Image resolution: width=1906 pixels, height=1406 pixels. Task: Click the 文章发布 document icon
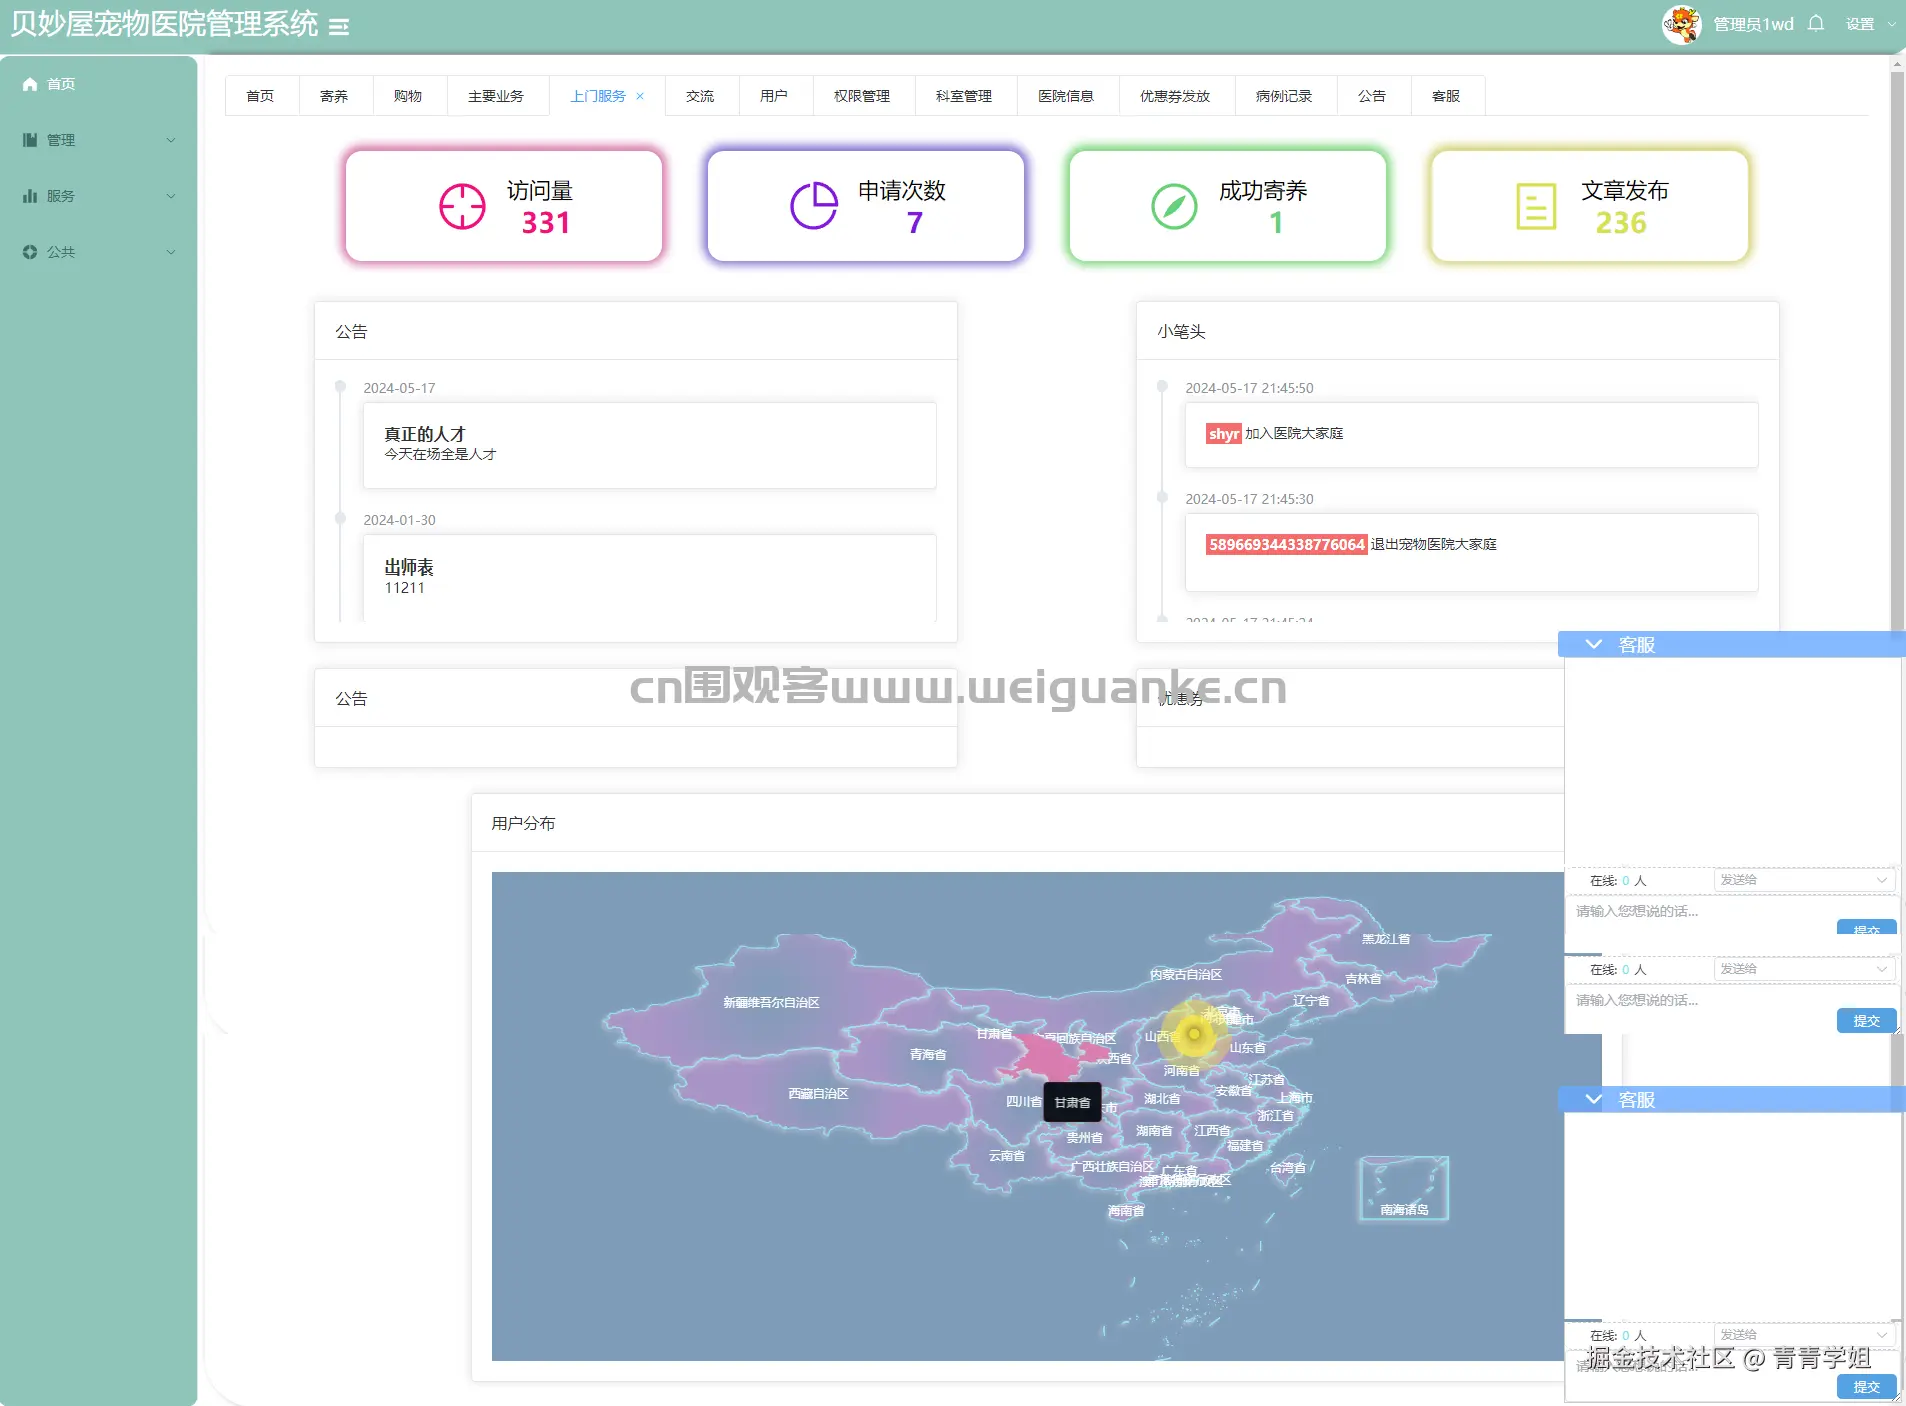1536,206
